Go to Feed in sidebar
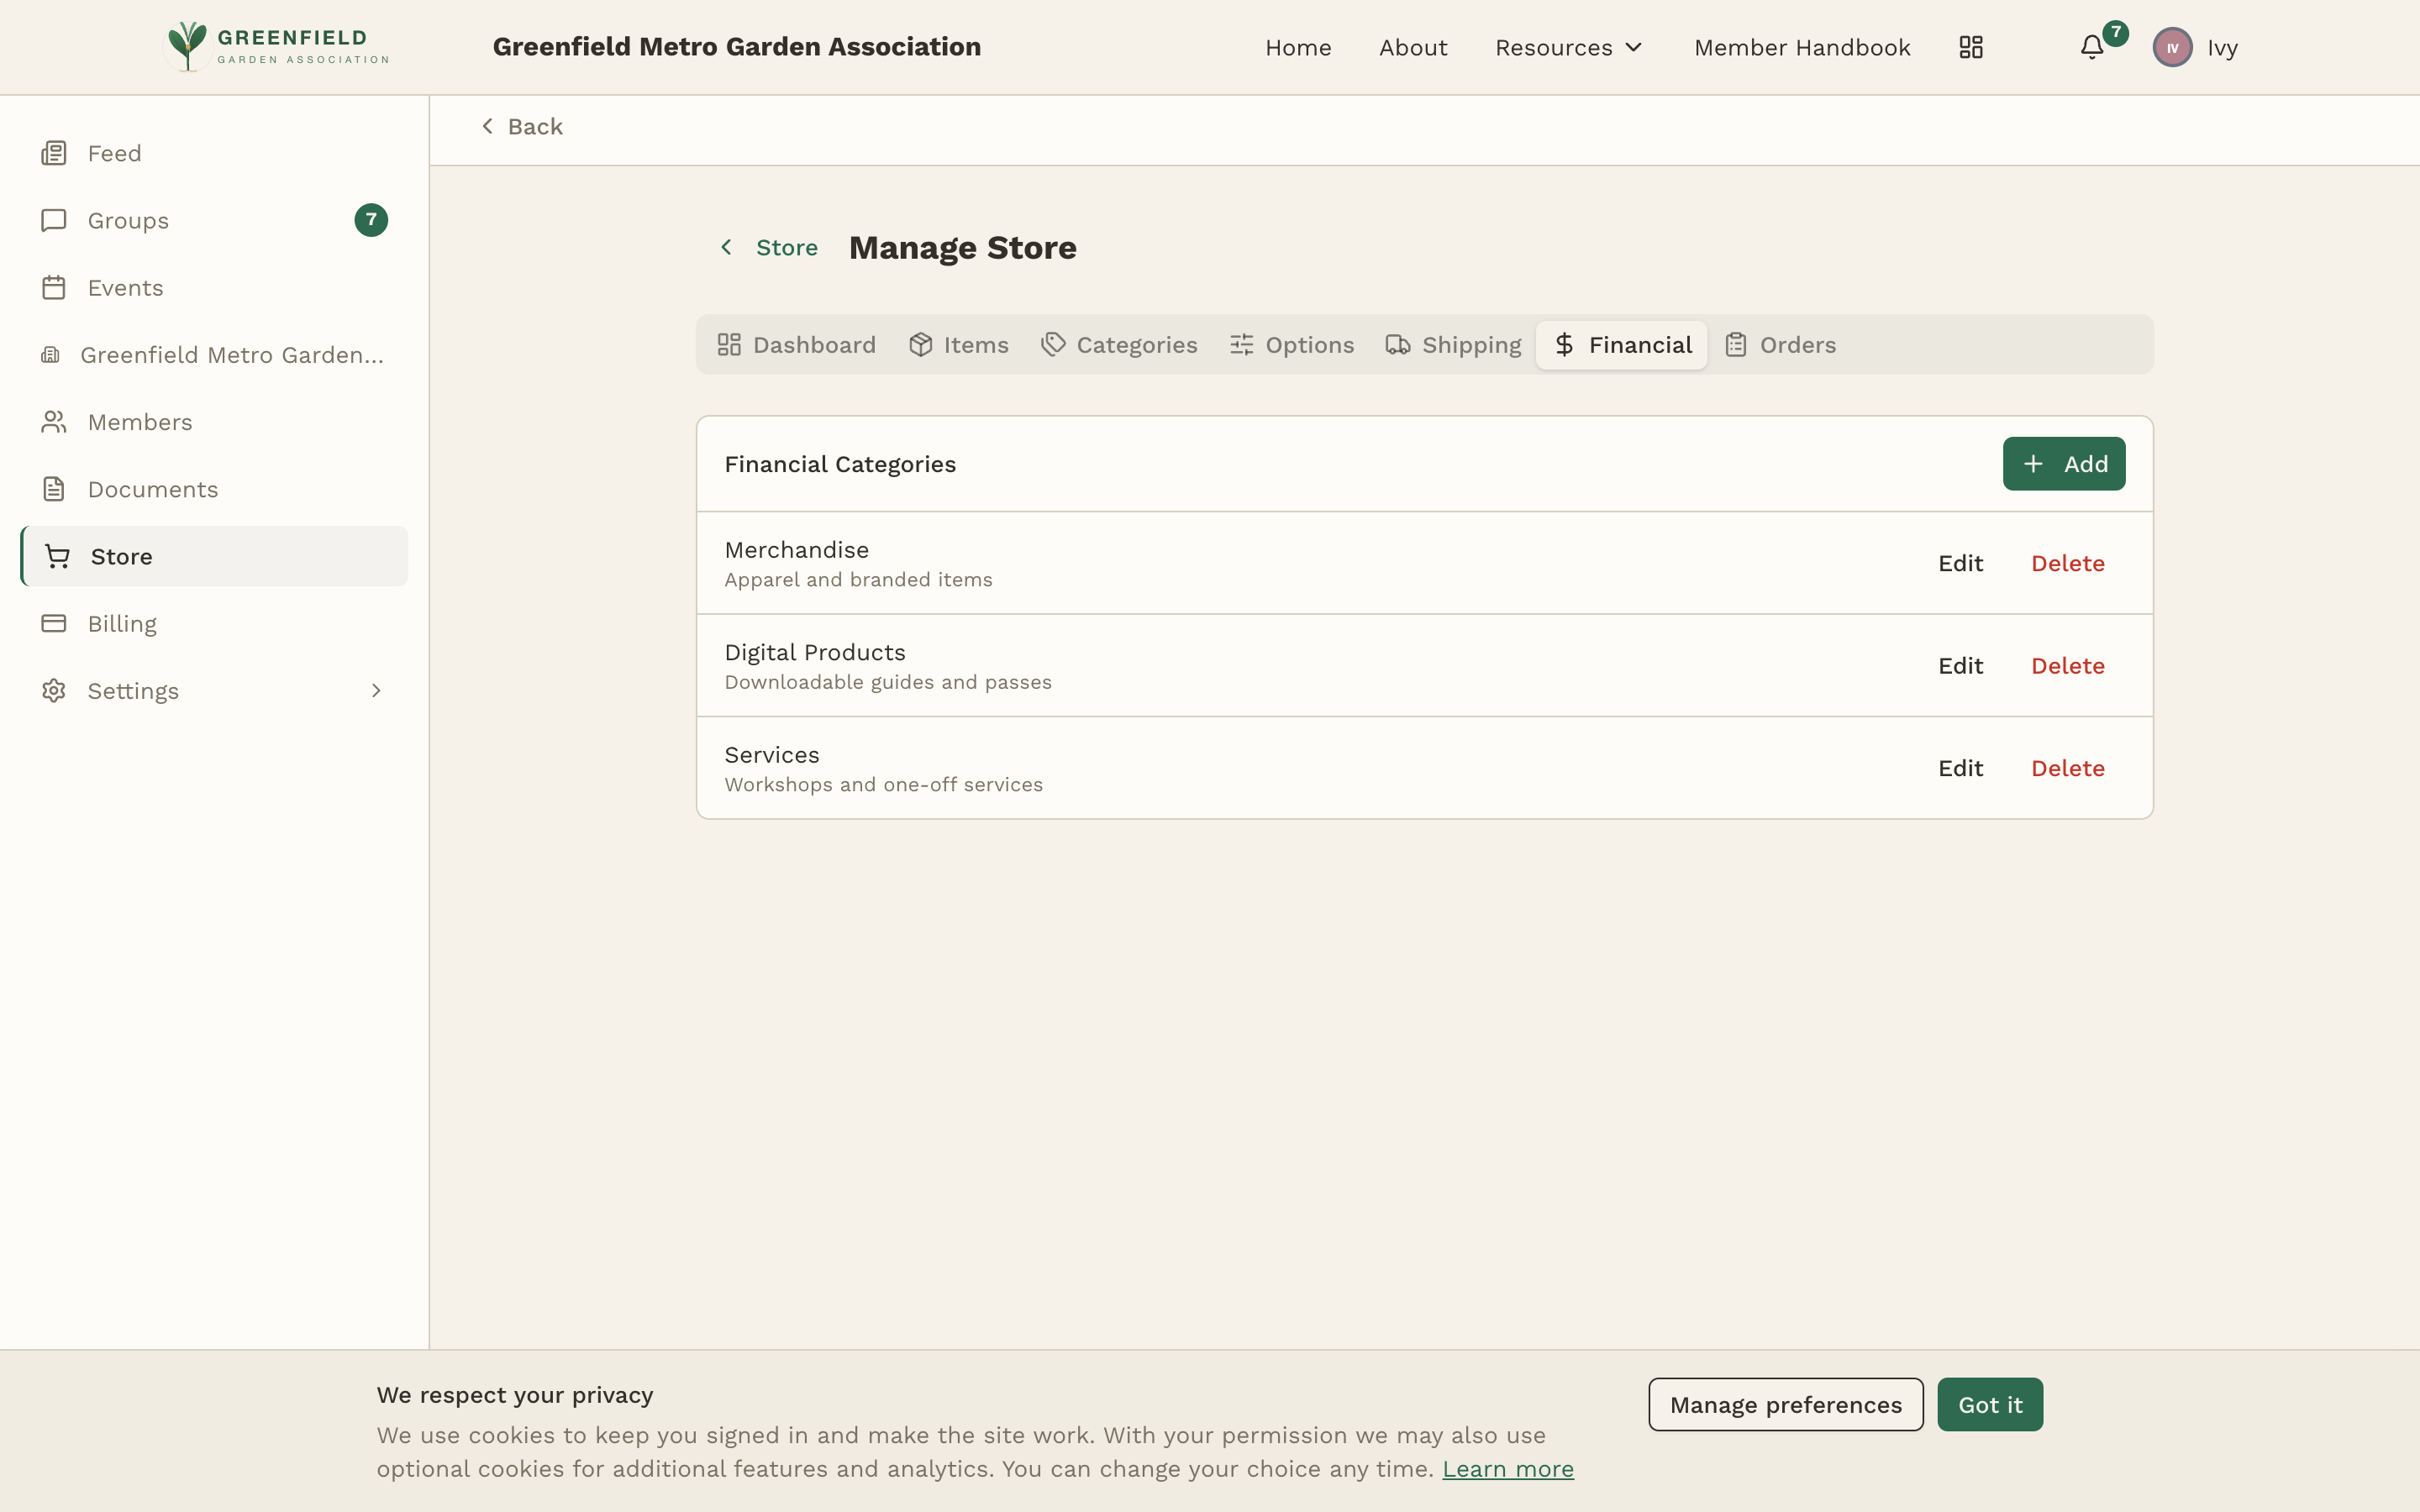The width and height of the screenshot is (2420, 1512). (x=214, y=153)
